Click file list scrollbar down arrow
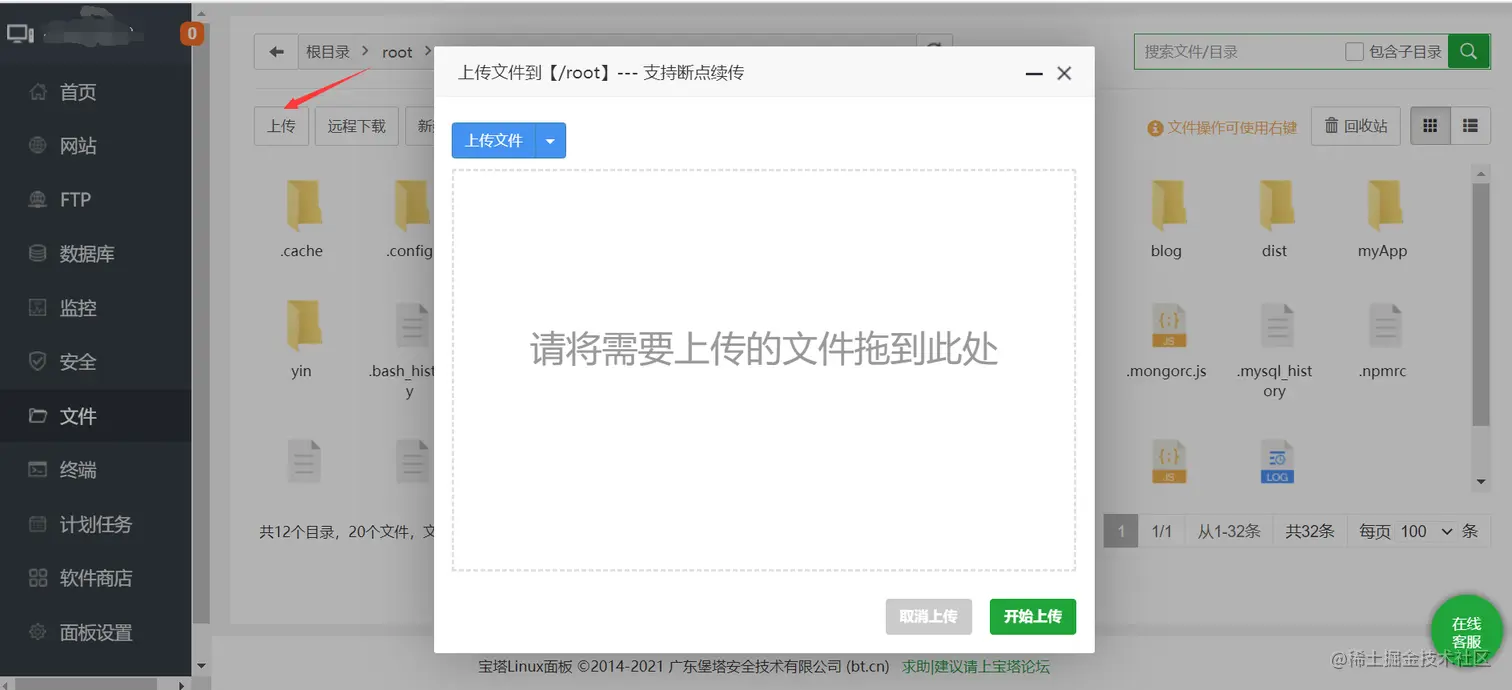Screen dimensions: 1512x690 (x=1481, y=483)
